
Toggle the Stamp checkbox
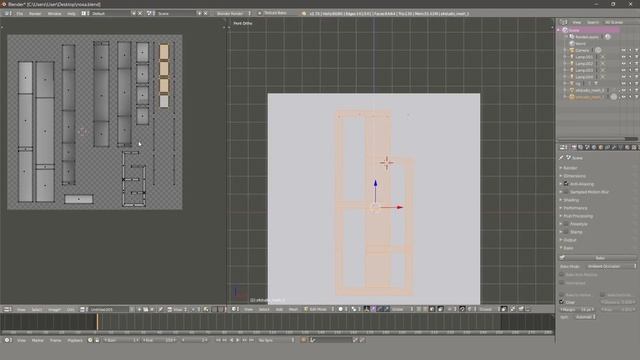pyautogui.click(x=566, y=232)
